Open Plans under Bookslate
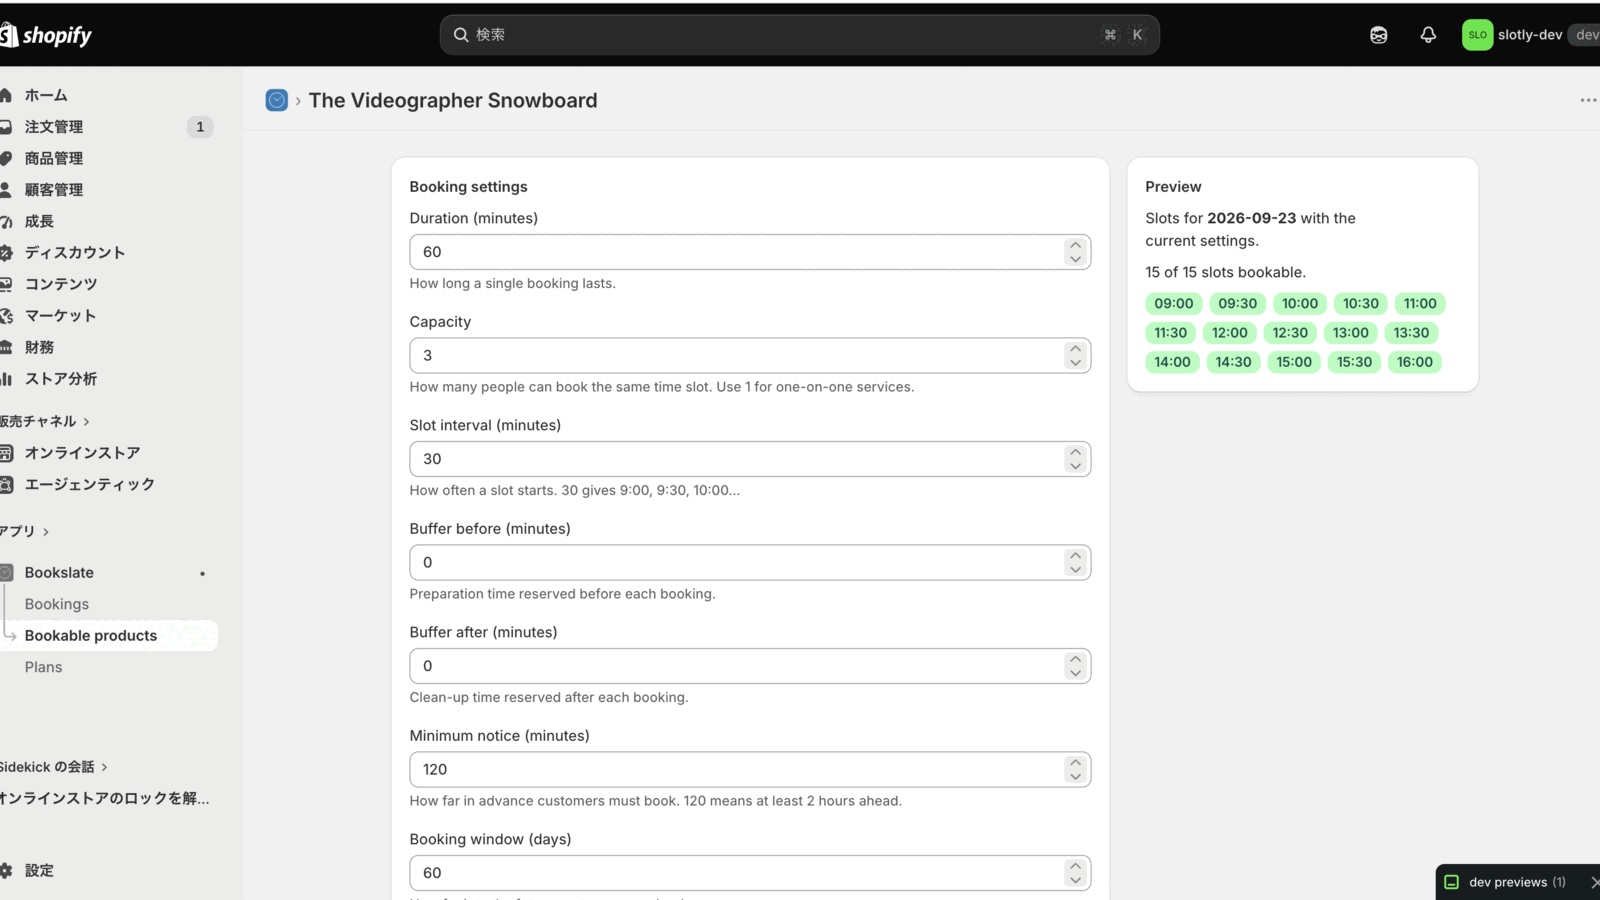The width and height of the screenshot is (1600, 900). 44,667
